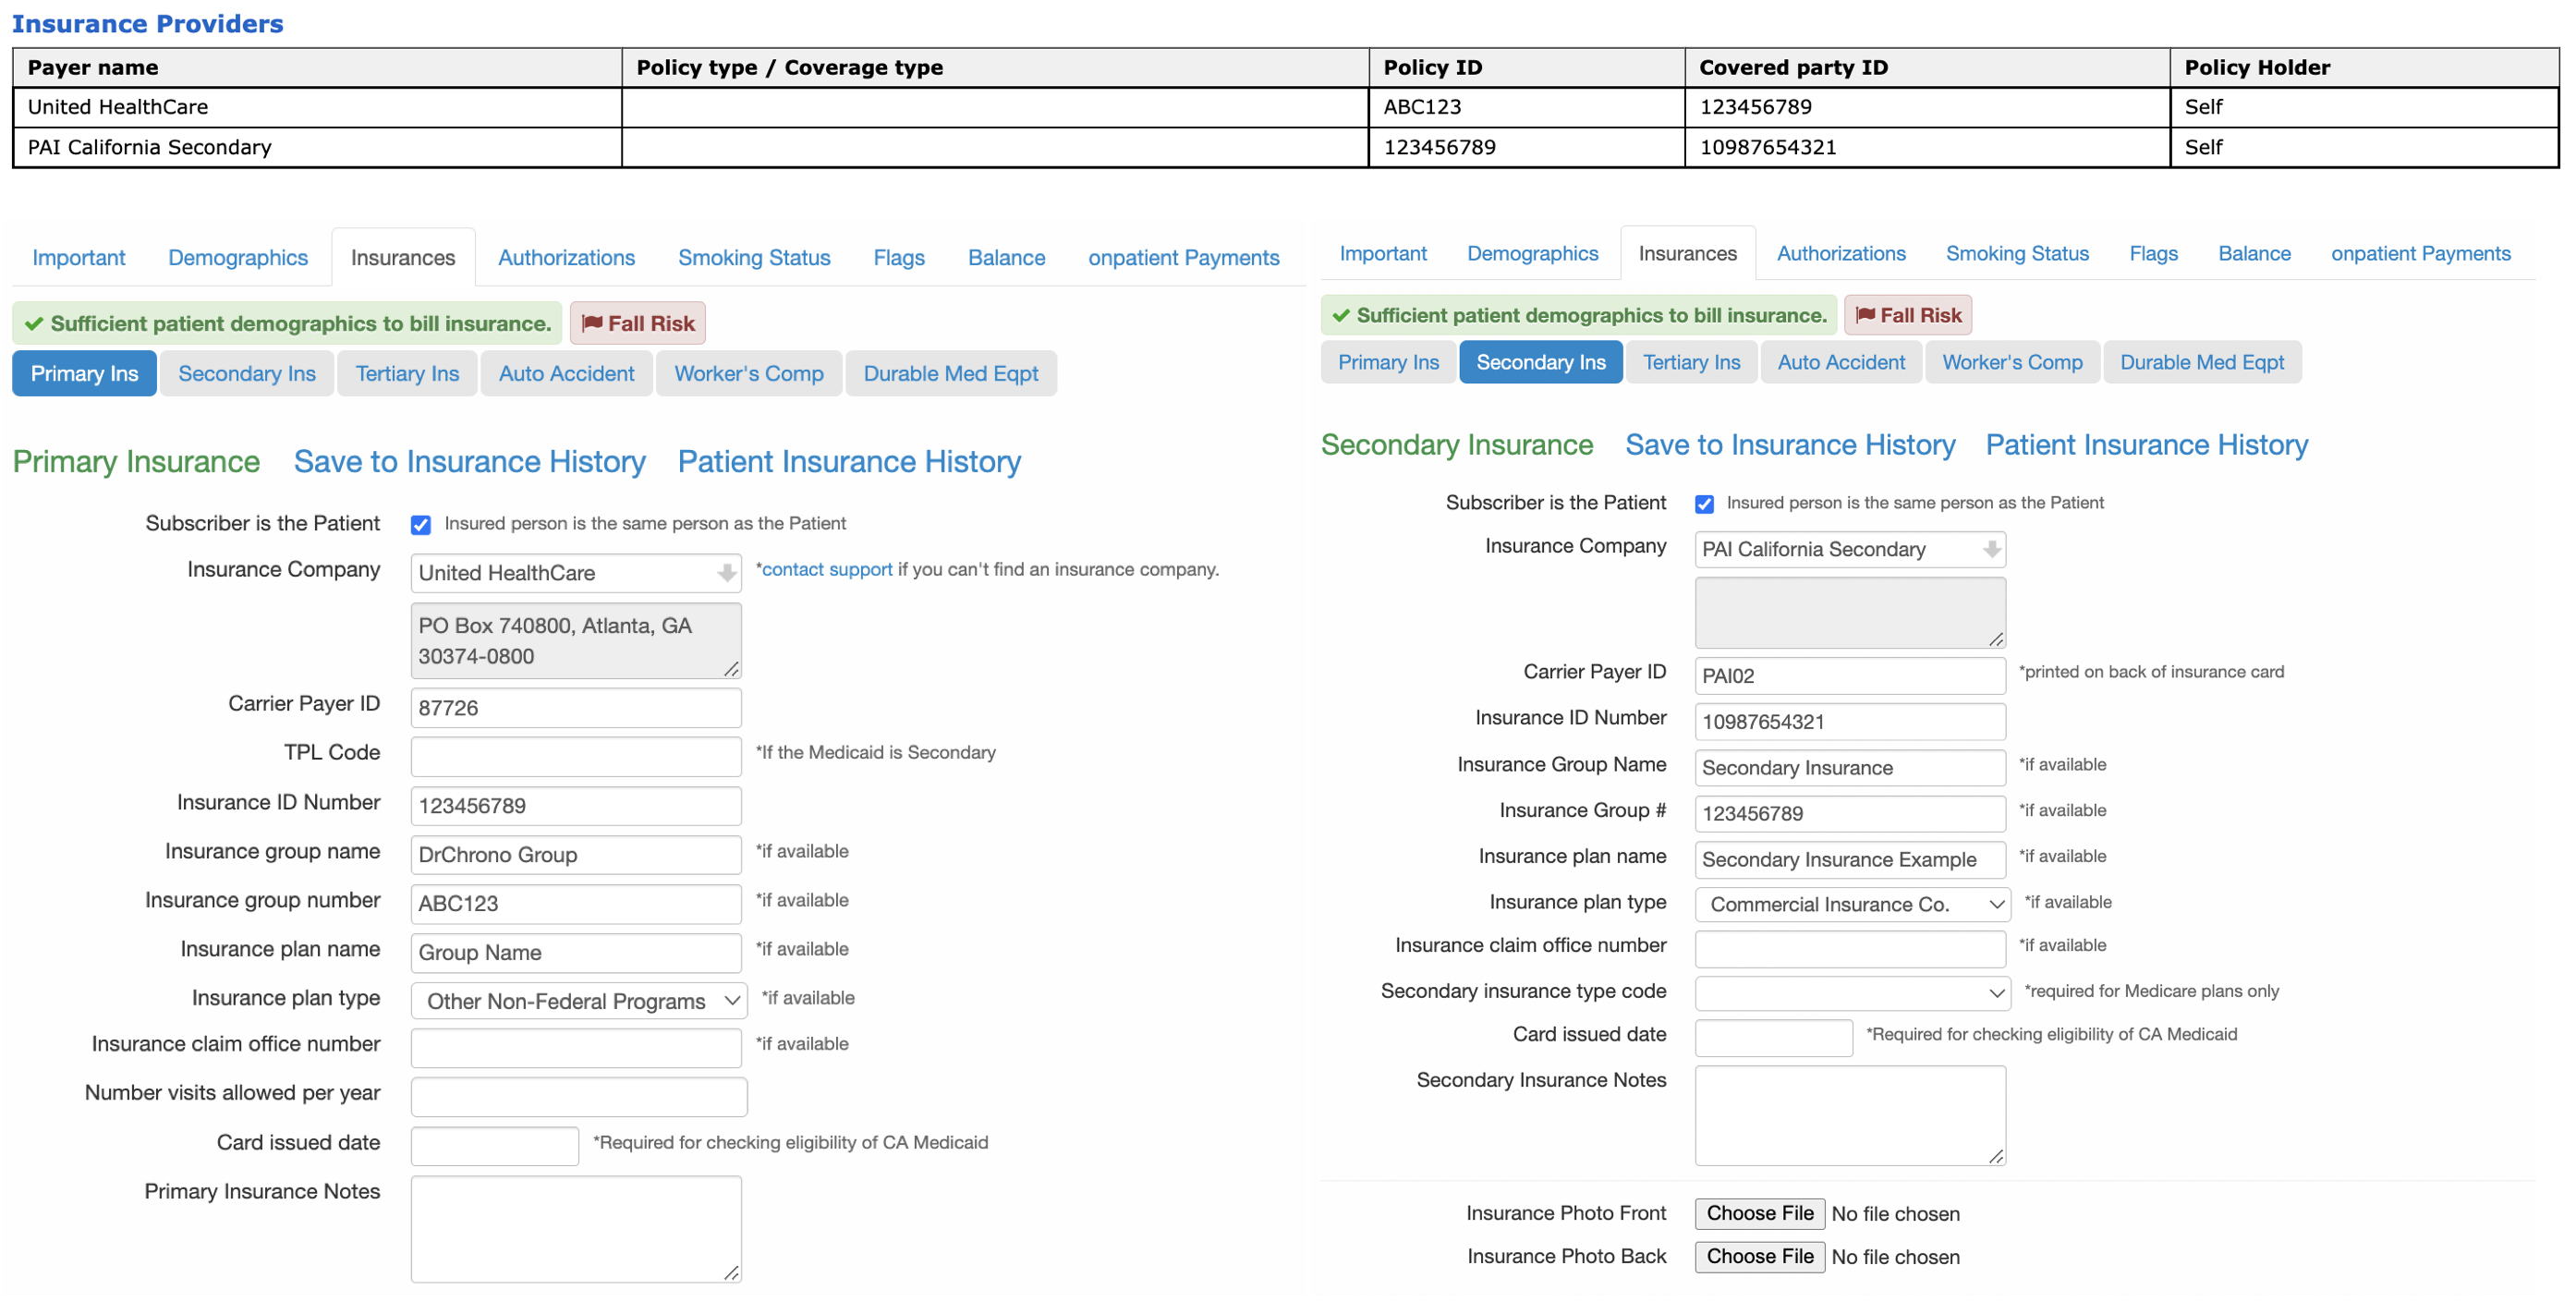
Task: Open the Secondary insurance type code dropdown
Action: pos(1852,992)
